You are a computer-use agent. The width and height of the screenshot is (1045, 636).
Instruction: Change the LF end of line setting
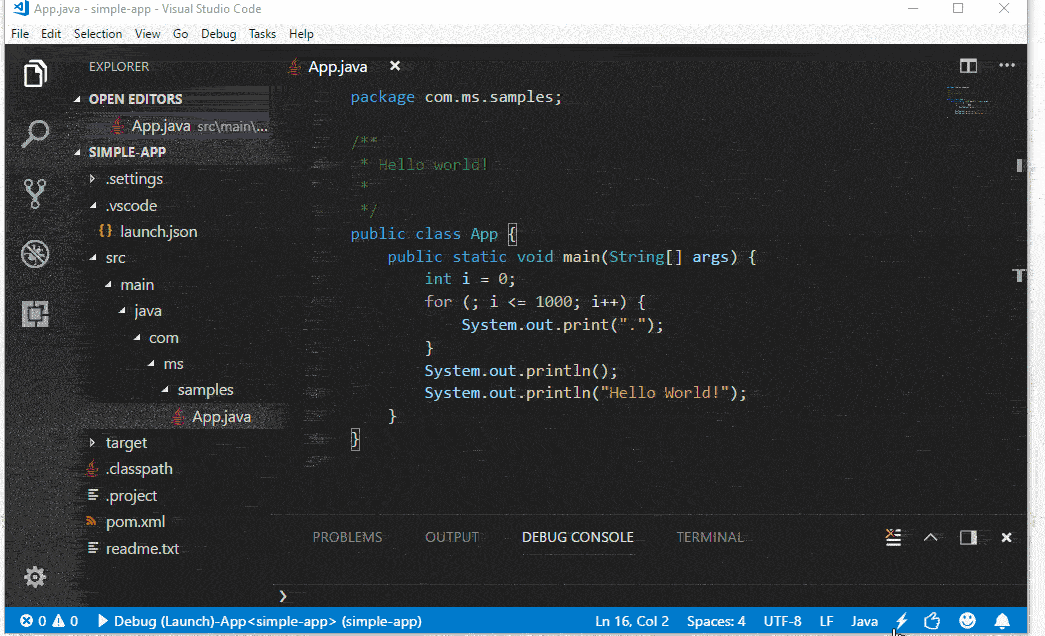pos(826,621)
